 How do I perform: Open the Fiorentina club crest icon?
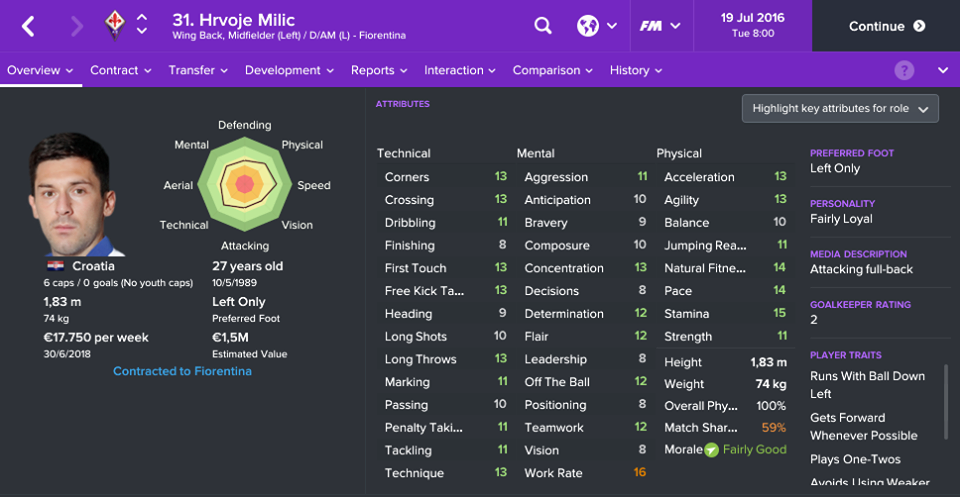click(114, 26)
